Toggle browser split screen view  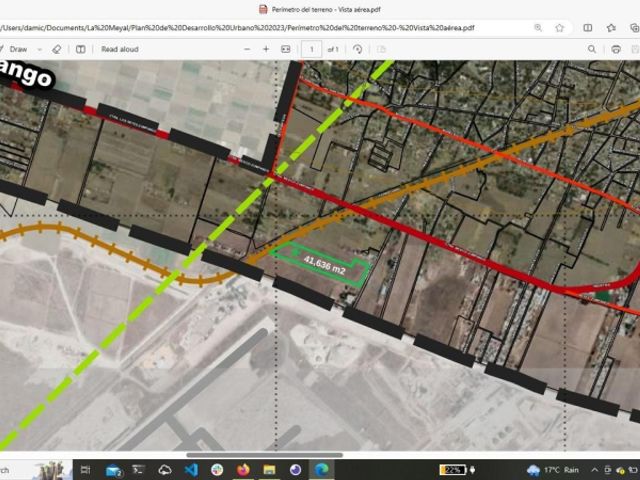click(x=588, y=28)
